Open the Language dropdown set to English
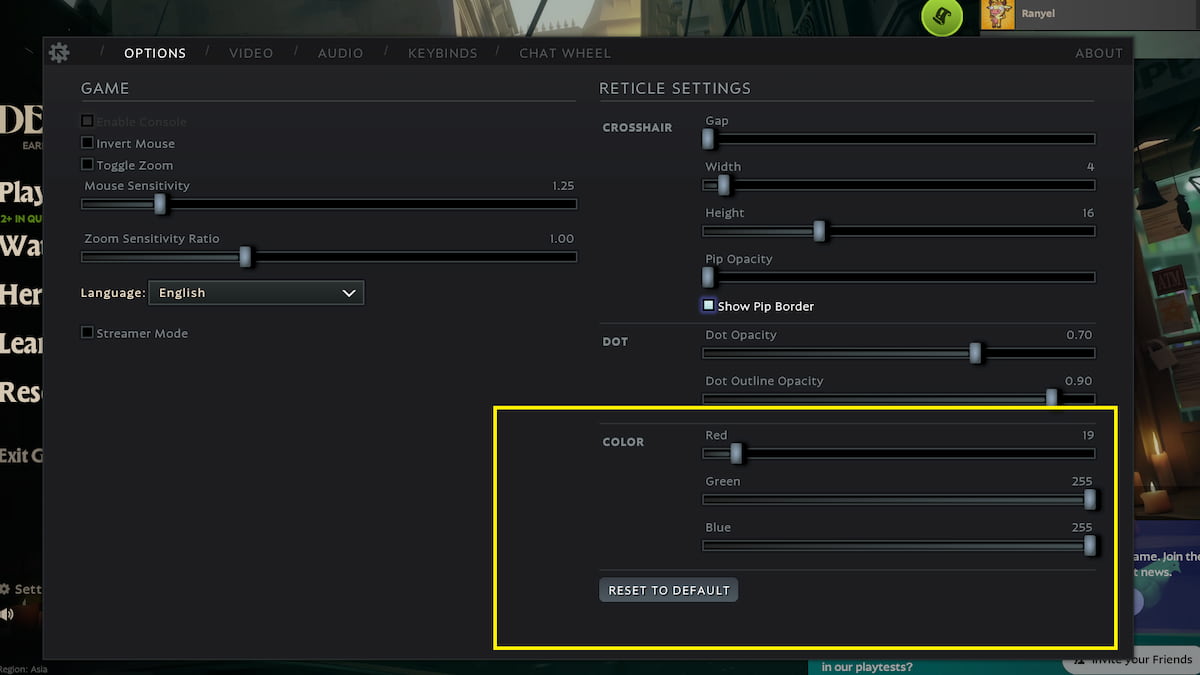 [x=255, y=293]
